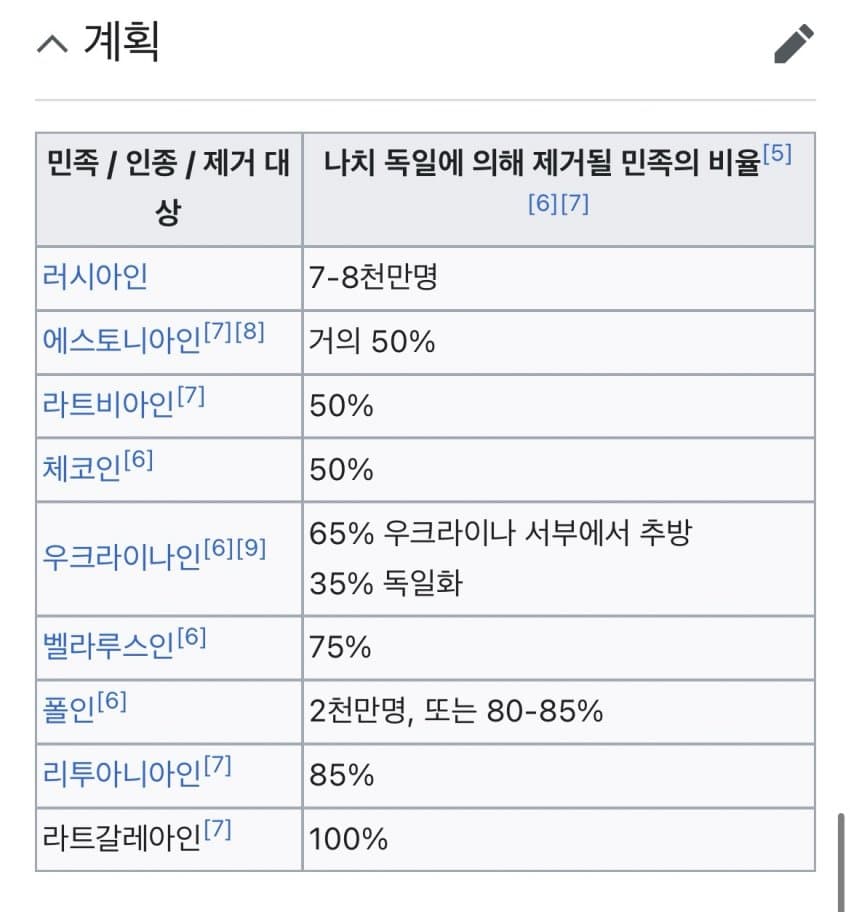
Task: Click the pencil edit icon for 계획 section
Action: click(x=794, y=44)
